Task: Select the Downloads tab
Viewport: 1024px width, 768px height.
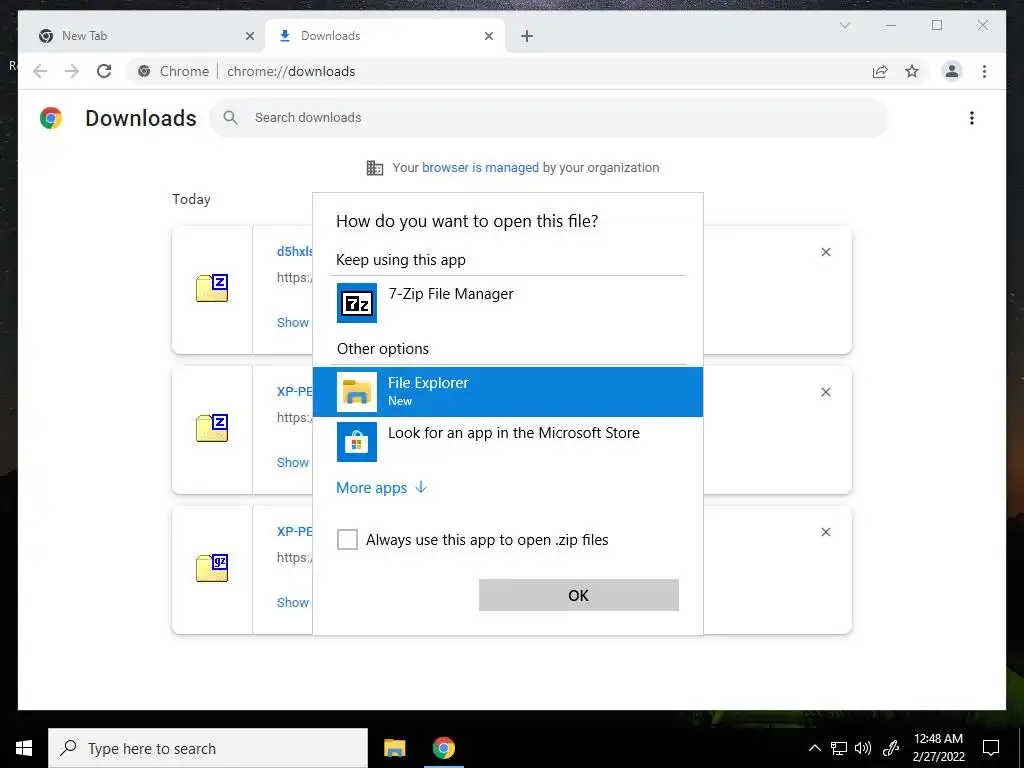Action: 385,36
